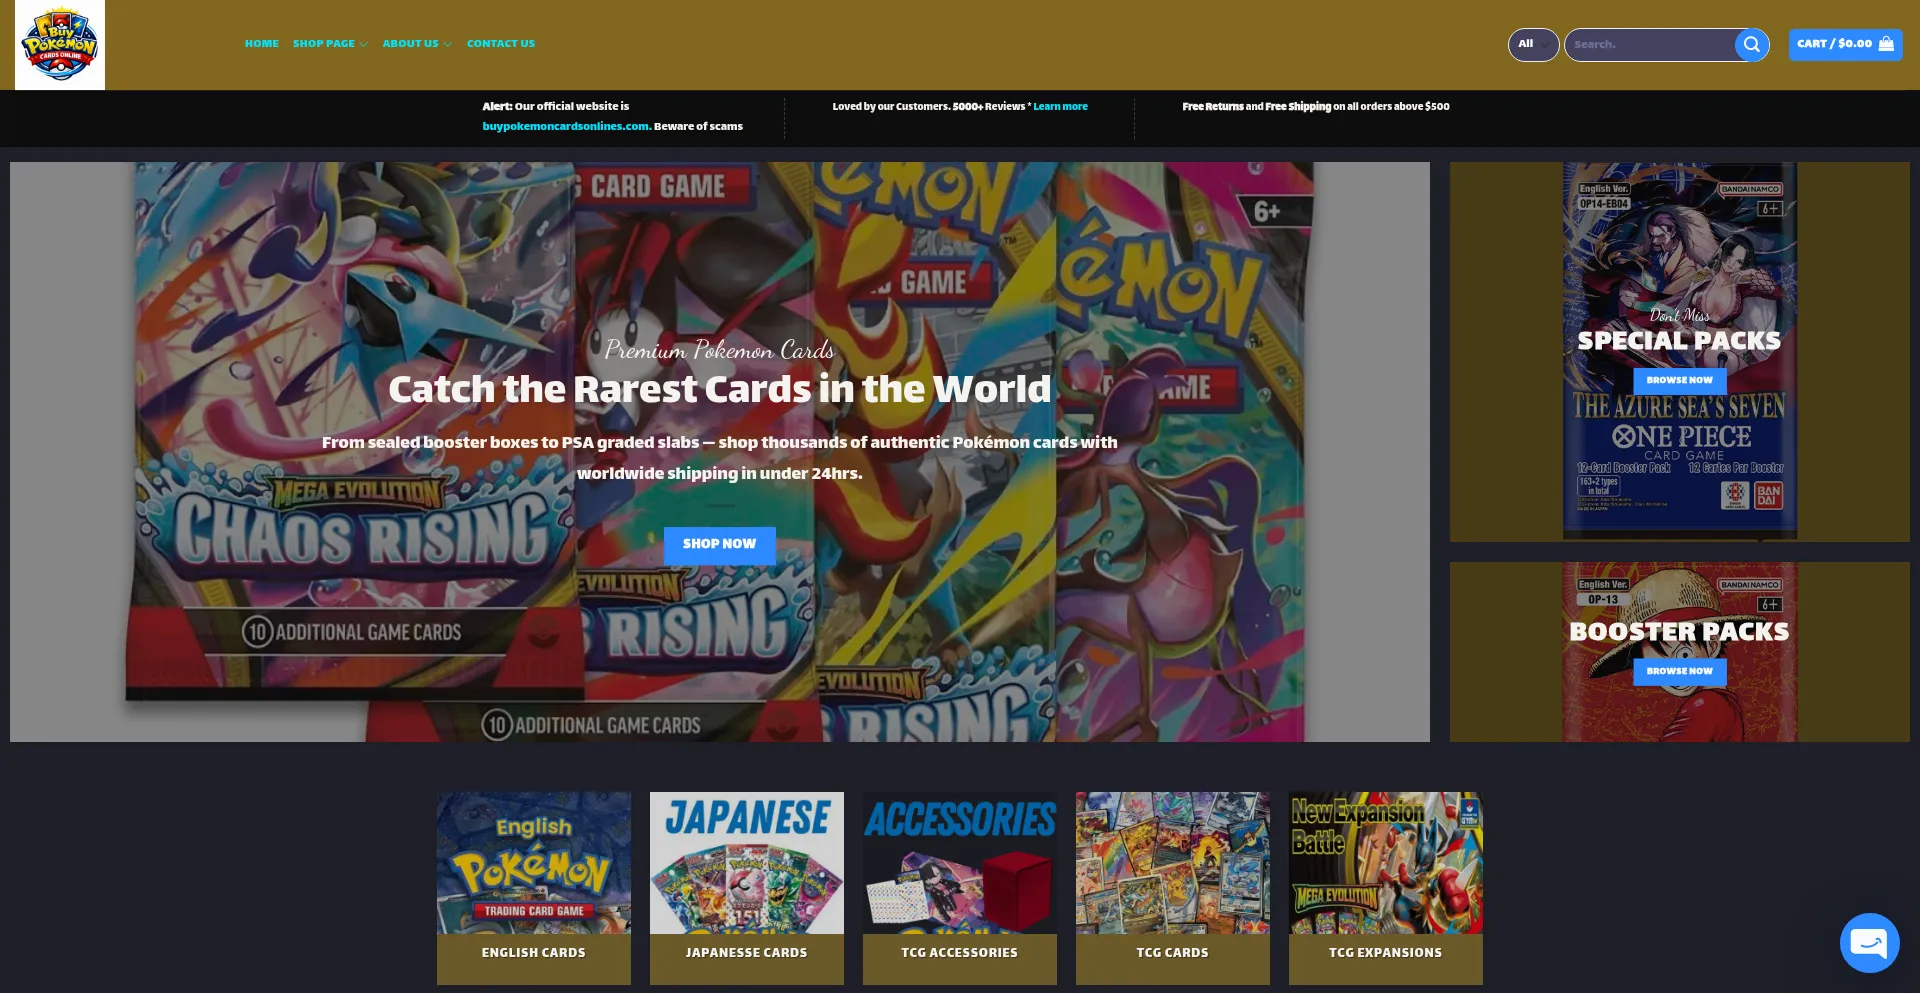The height and width of the screenshot is (993, 1920).
Task: Expand the SHOP PAGE chevron arrow
Action: point(364,45)
